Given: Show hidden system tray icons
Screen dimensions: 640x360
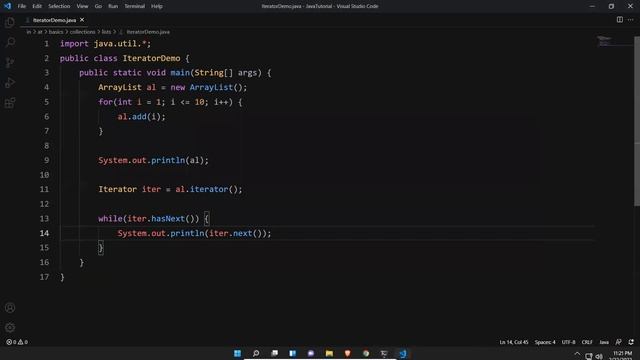Looking at the screenshot, I should click(x=577, y=354).
